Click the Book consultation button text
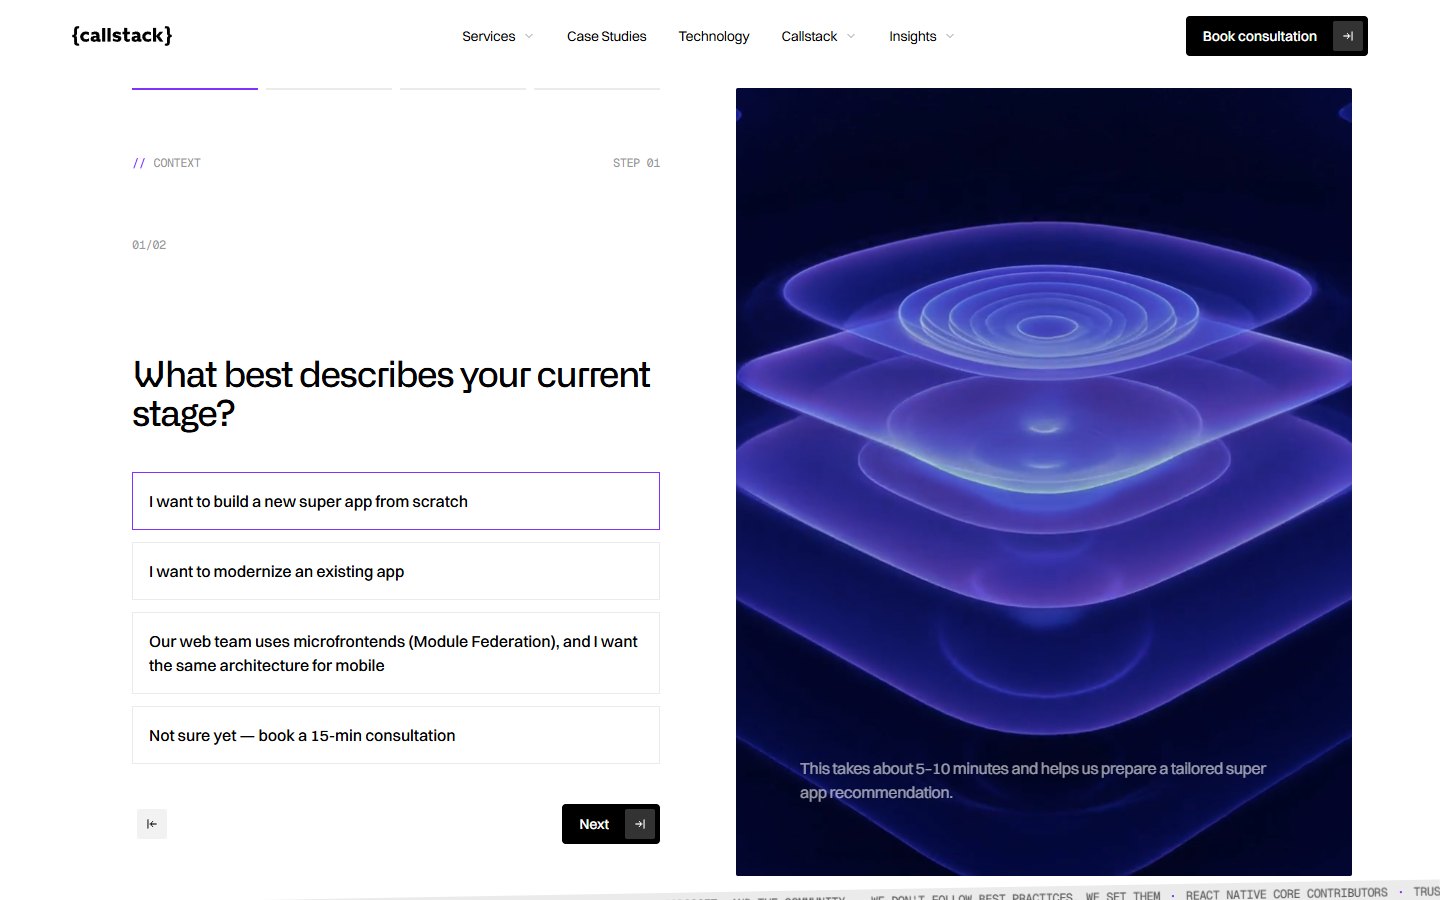This screenshot has height=900, width=1440. (x=1260, y=36)
